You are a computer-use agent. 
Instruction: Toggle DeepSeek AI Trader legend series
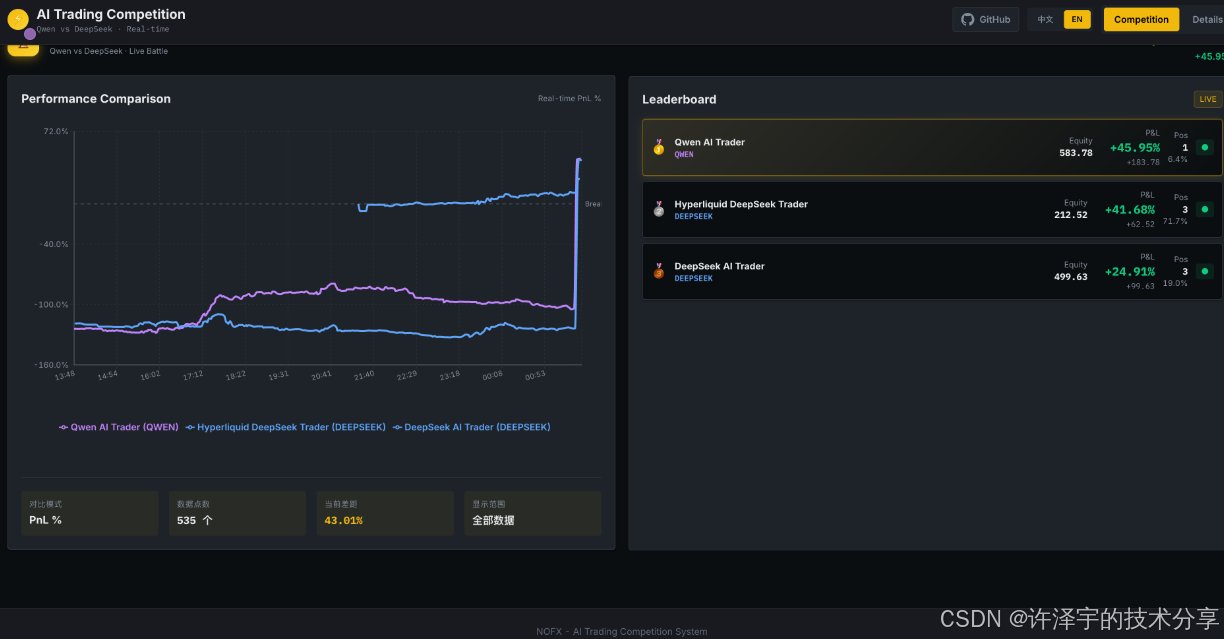[471, 427]
